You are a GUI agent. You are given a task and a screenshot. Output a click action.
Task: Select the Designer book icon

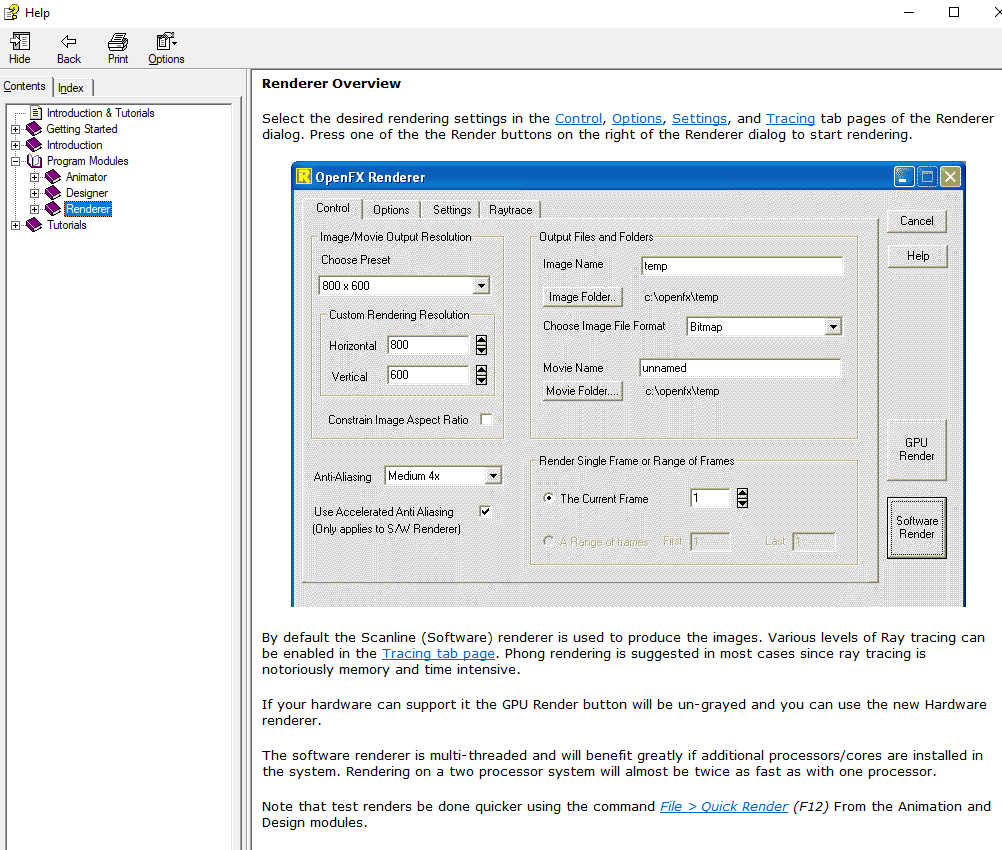tap(53, 193)
